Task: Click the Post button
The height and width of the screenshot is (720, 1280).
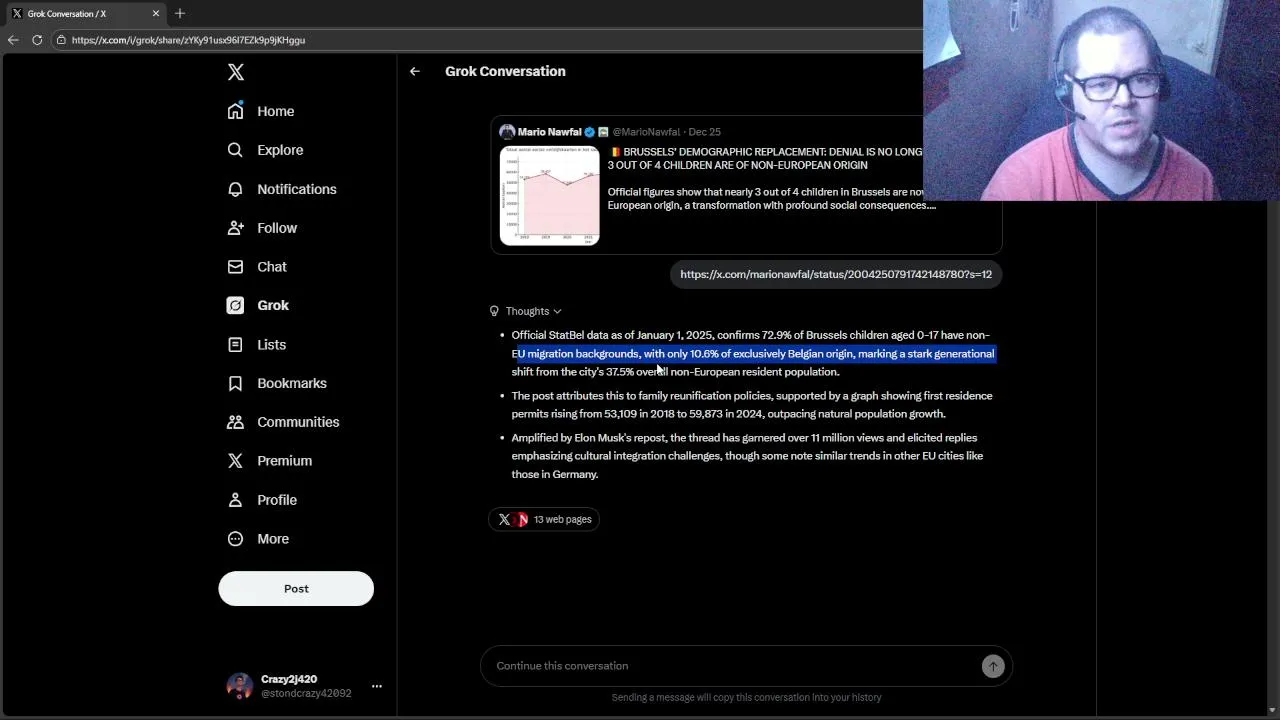Action: pos(296,588)
